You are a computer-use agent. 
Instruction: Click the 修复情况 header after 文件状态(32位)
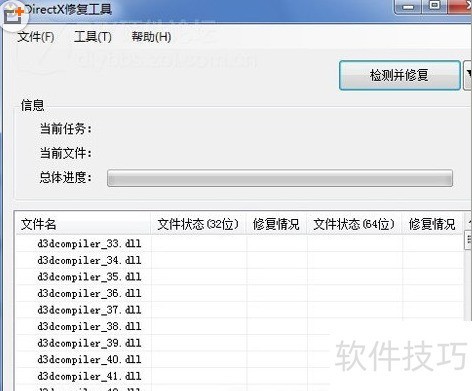point(276,224)
